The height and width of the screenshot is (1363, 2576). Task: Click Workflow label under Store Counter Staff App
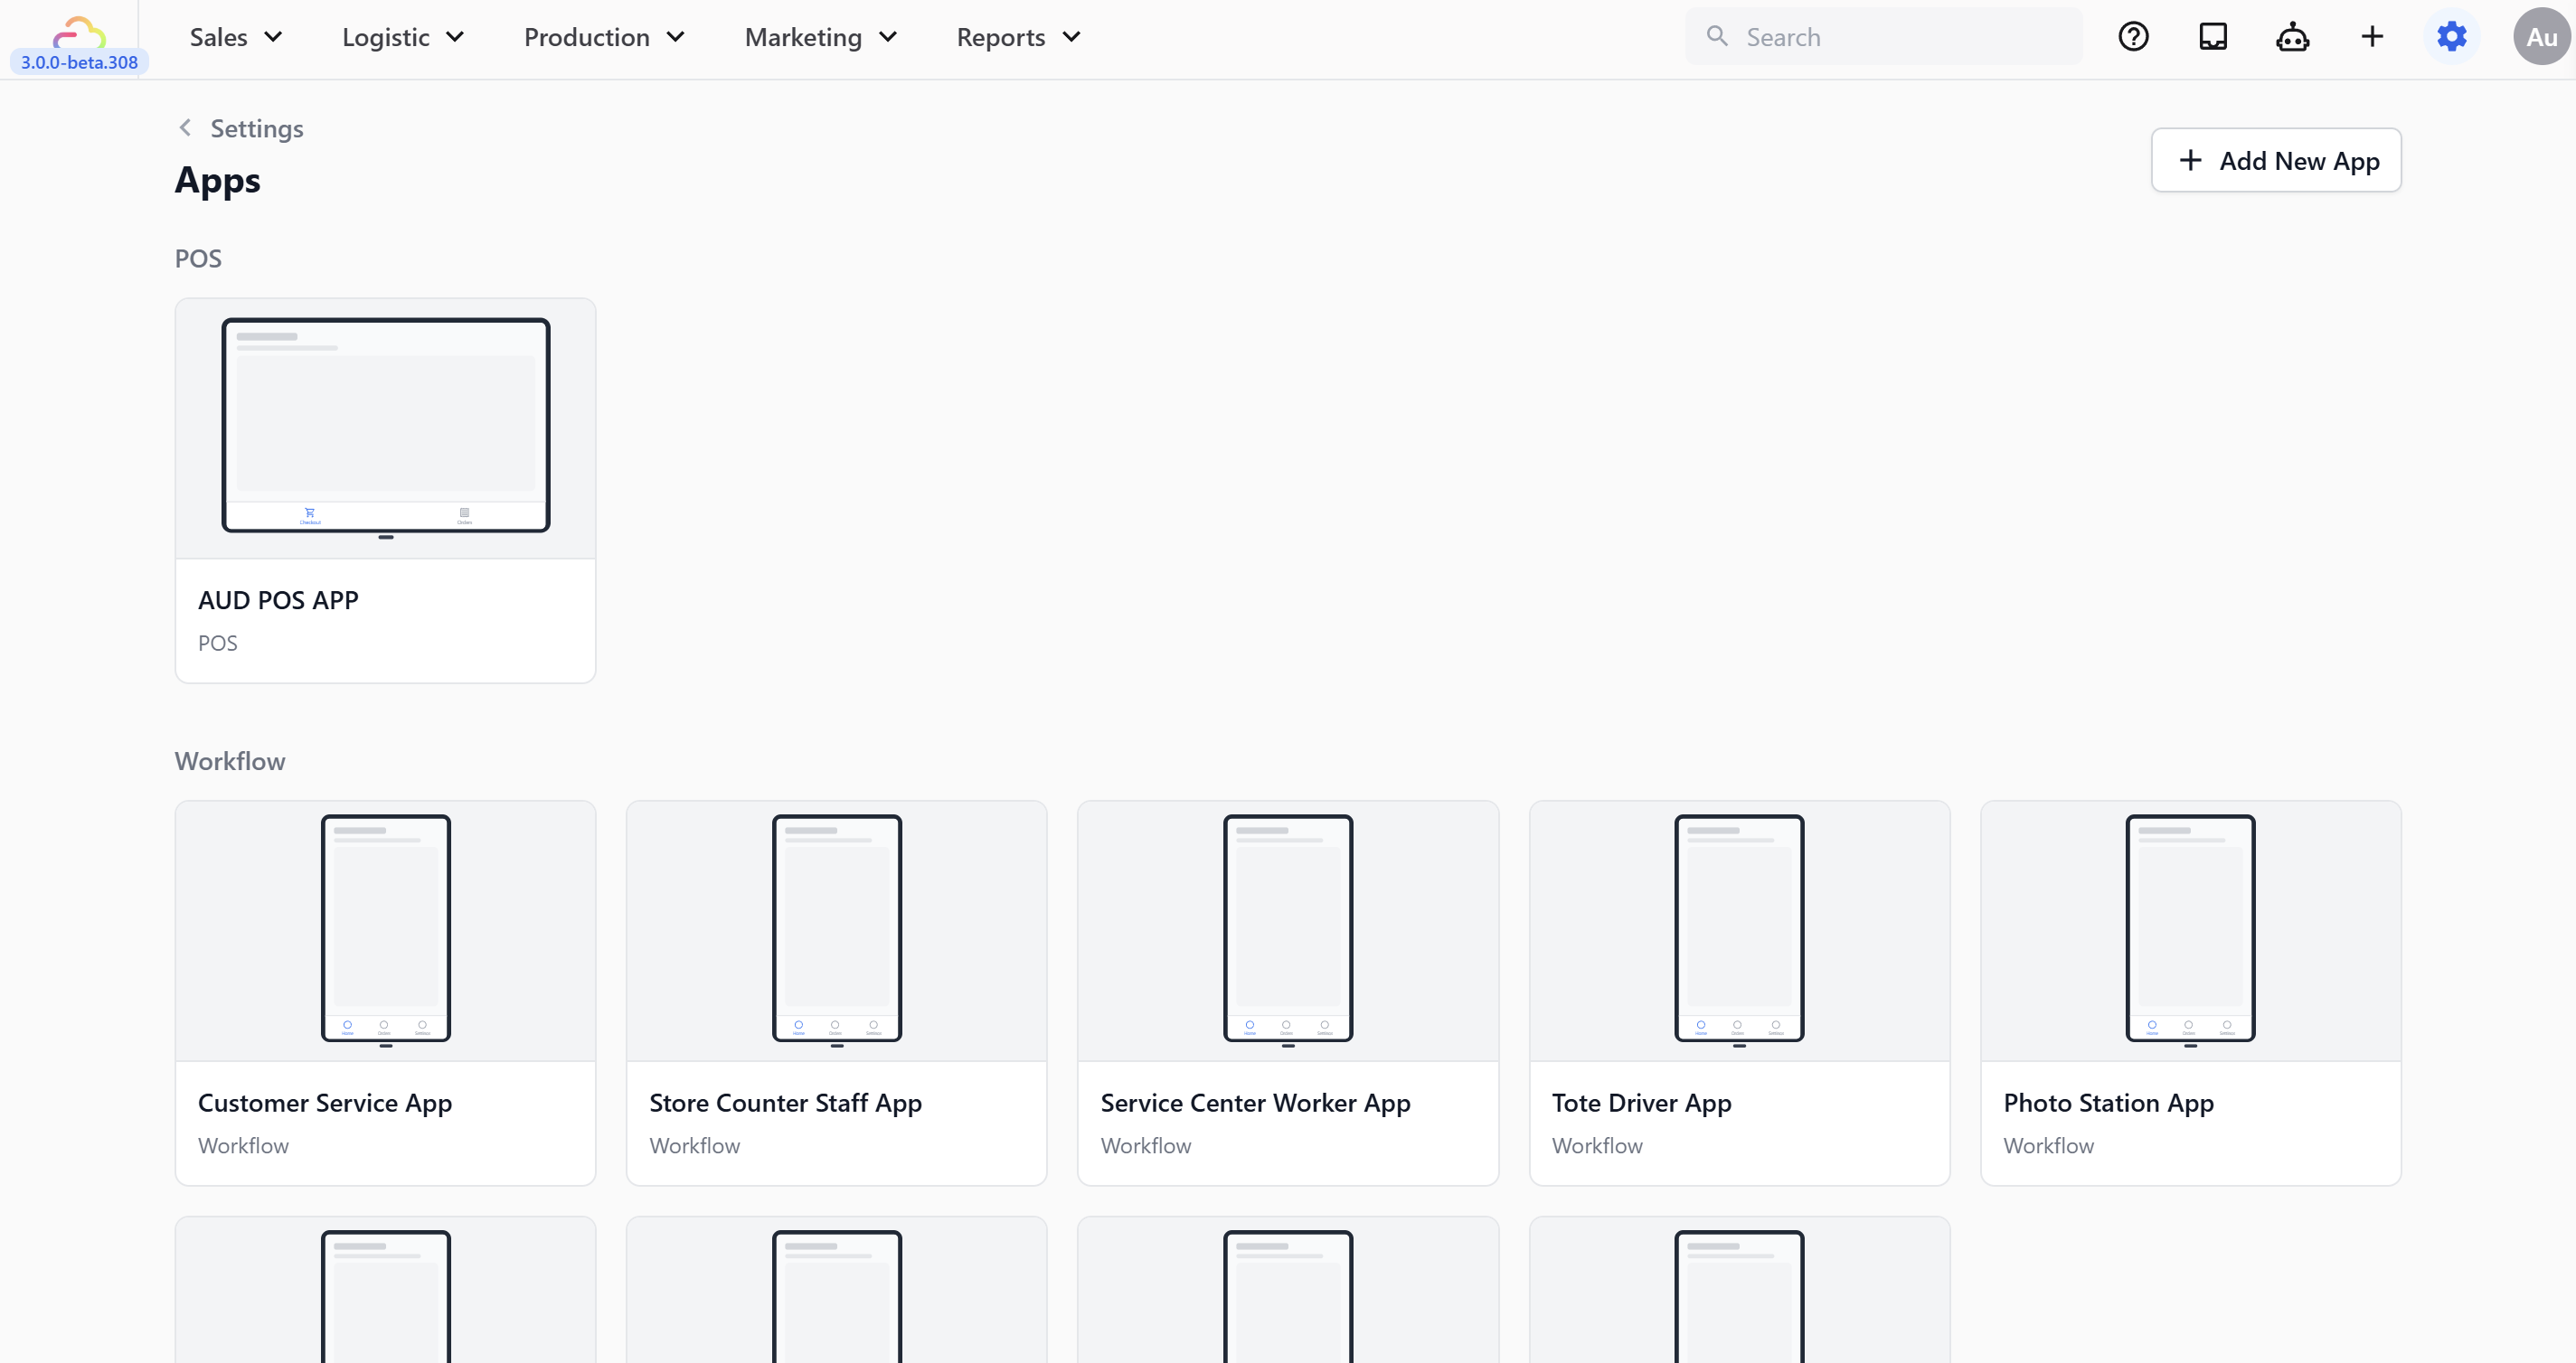pyautogui.click(x=694, y=1146)
